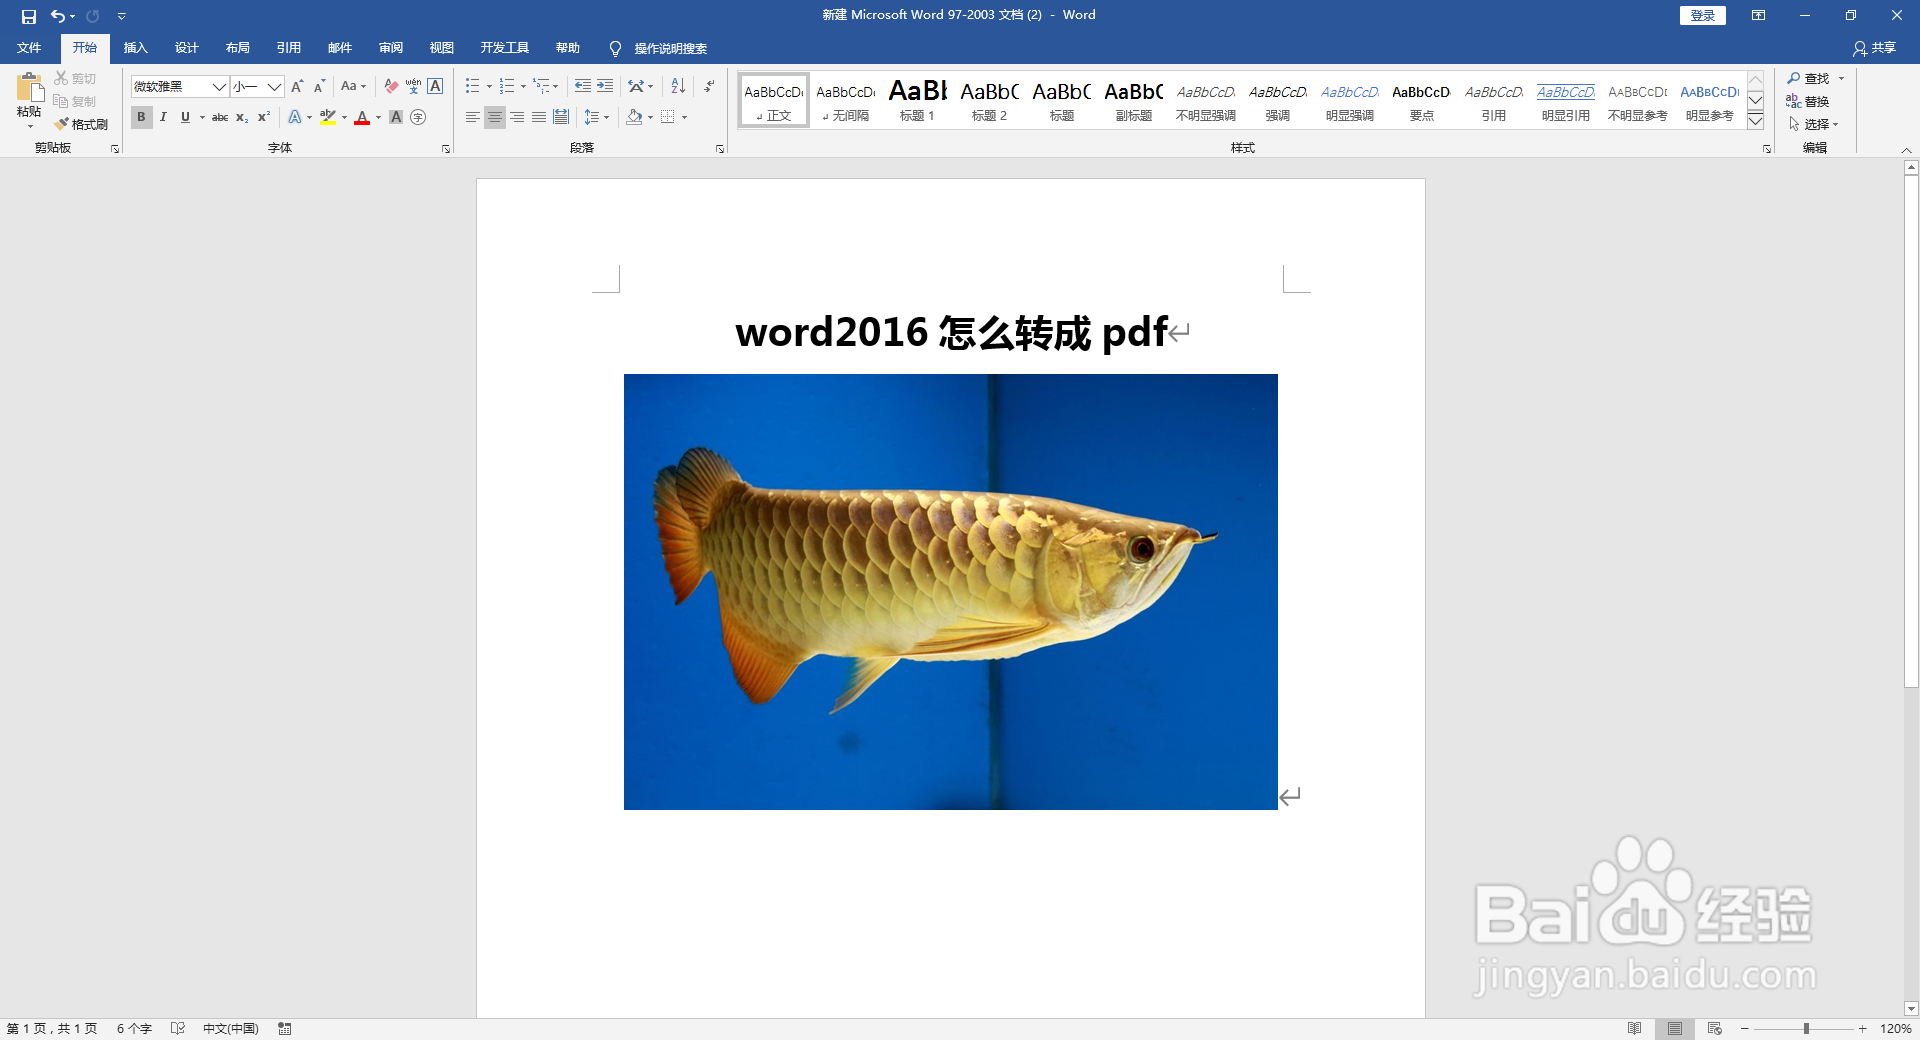Open the font name dropdown
The image size is (1920, 1040).
click(219, 86)
